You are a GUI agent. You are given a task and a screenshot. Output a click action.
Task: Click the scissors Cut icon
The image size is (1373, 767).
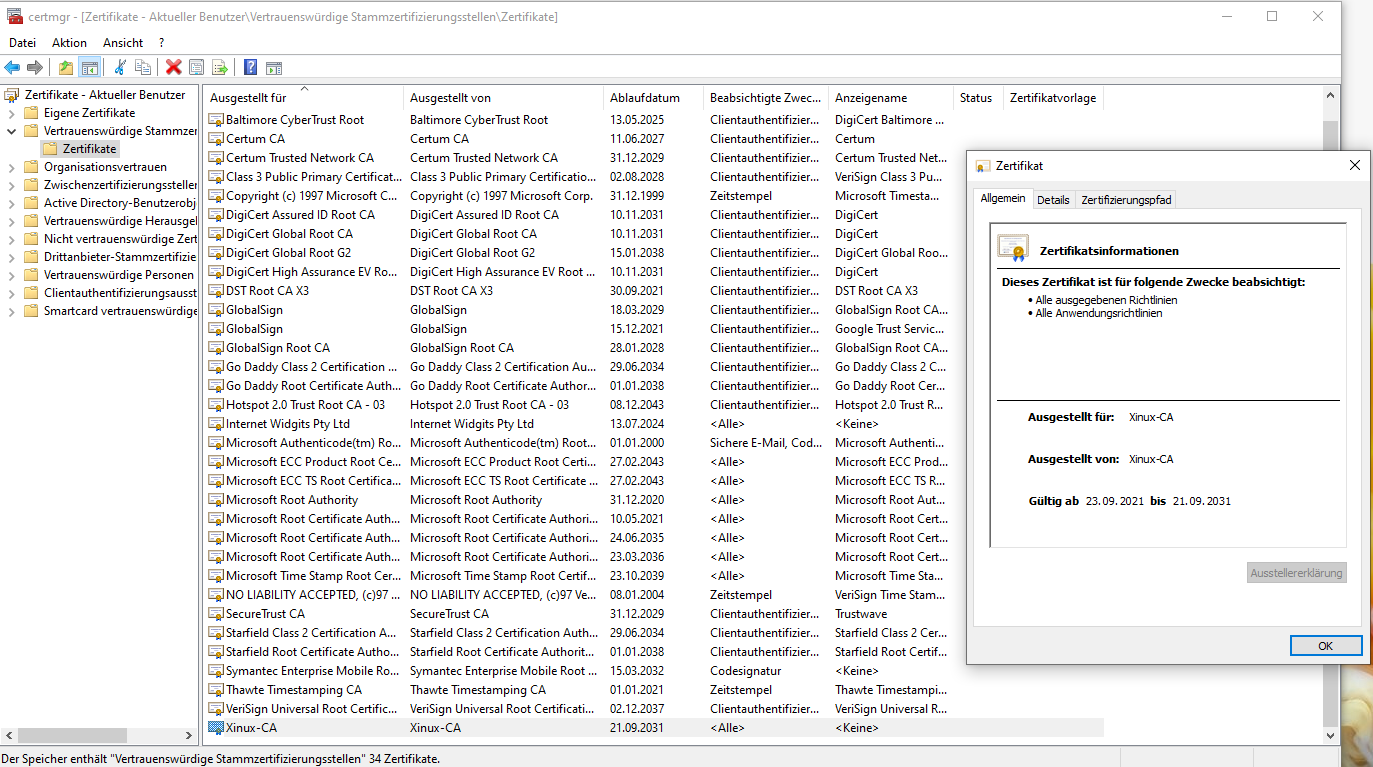click(x=120, y=67)
